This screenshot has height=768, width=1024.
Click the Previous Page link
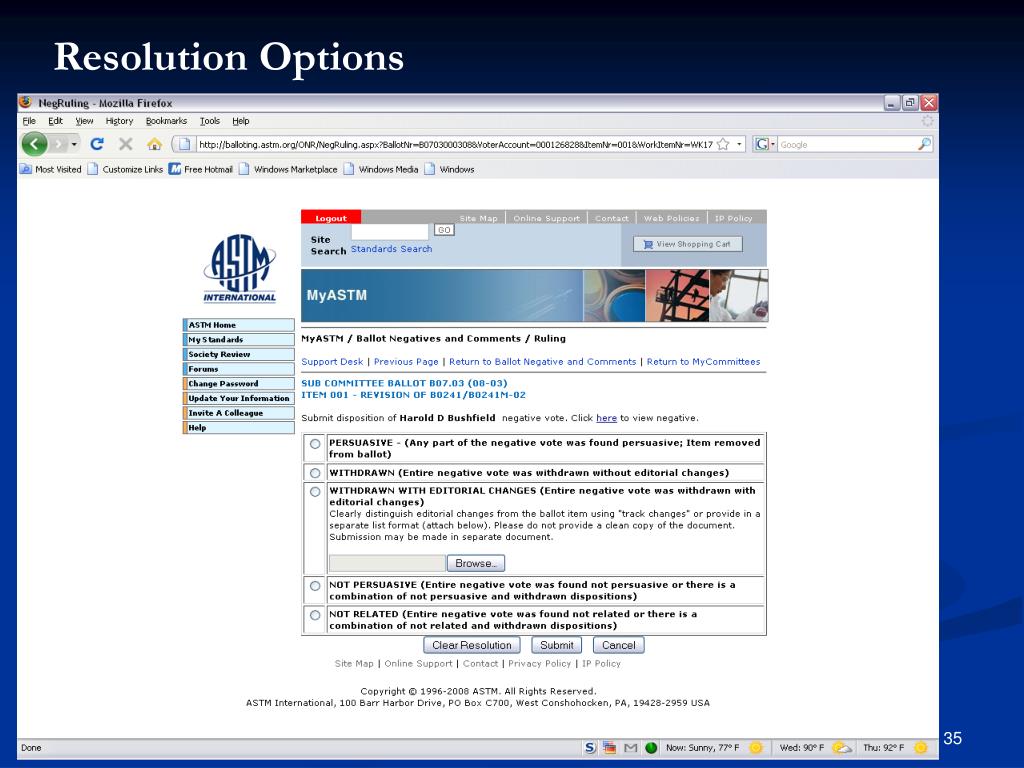(406, 362)
